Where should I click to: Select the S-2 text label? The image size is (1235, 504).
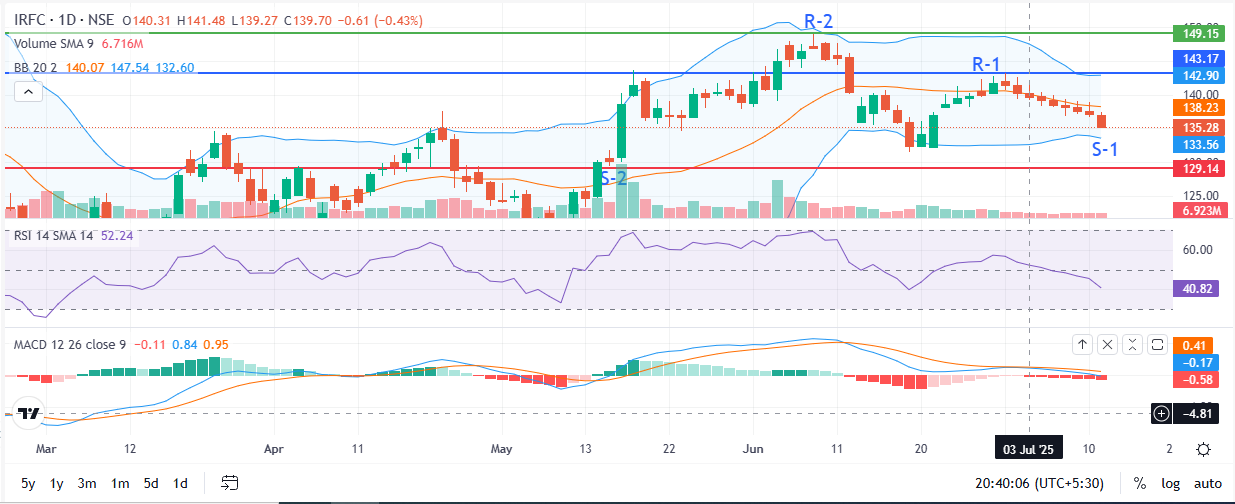[613, 177]
